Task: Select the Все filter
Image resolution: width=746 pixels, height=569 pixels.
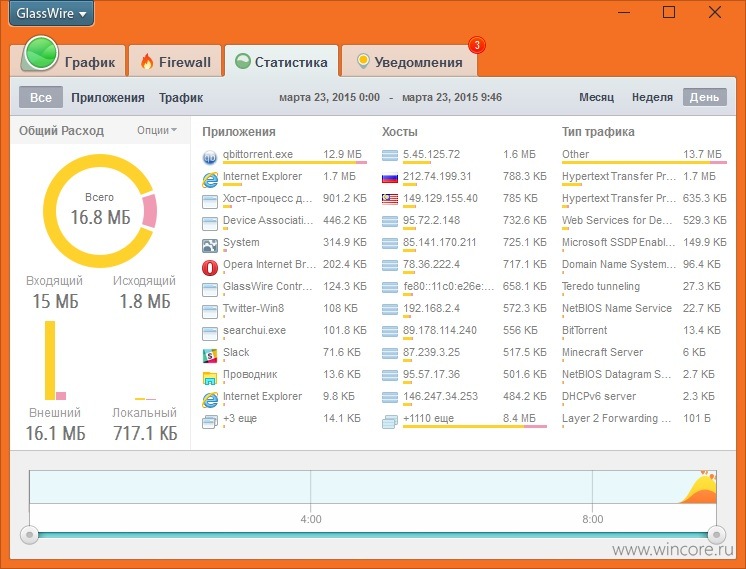Action: tap(41, 98)
